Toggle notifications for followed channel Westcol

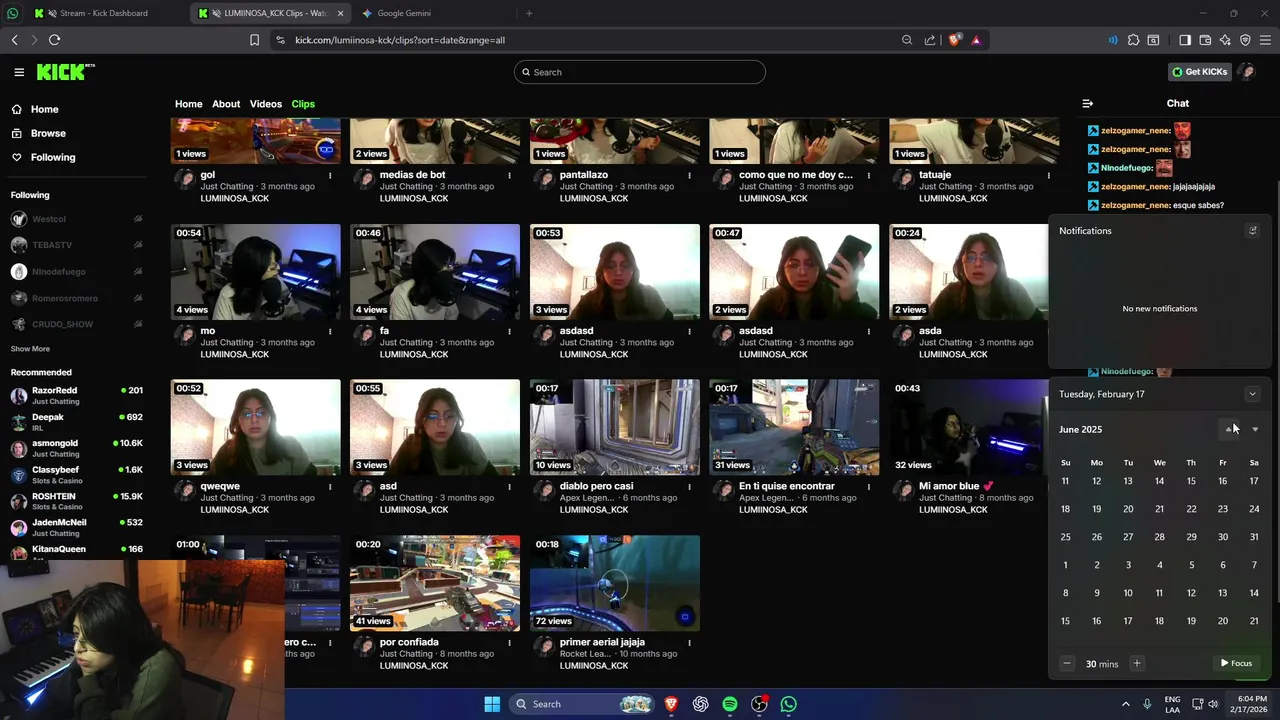coord(138,219)
